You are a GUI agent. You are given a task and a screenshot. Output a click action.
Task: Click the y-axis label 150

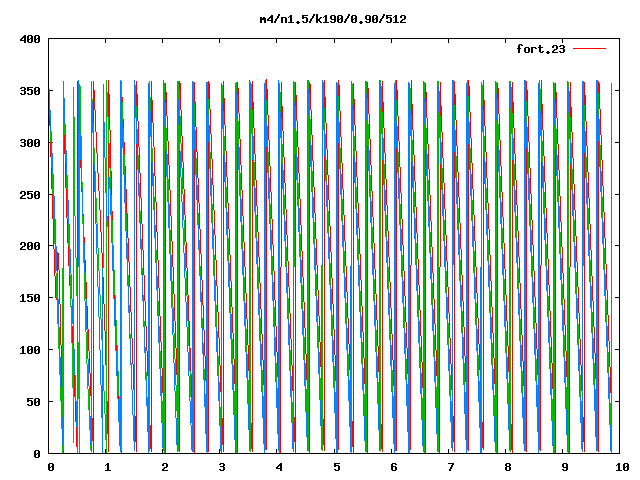click(x=30, y=298)
